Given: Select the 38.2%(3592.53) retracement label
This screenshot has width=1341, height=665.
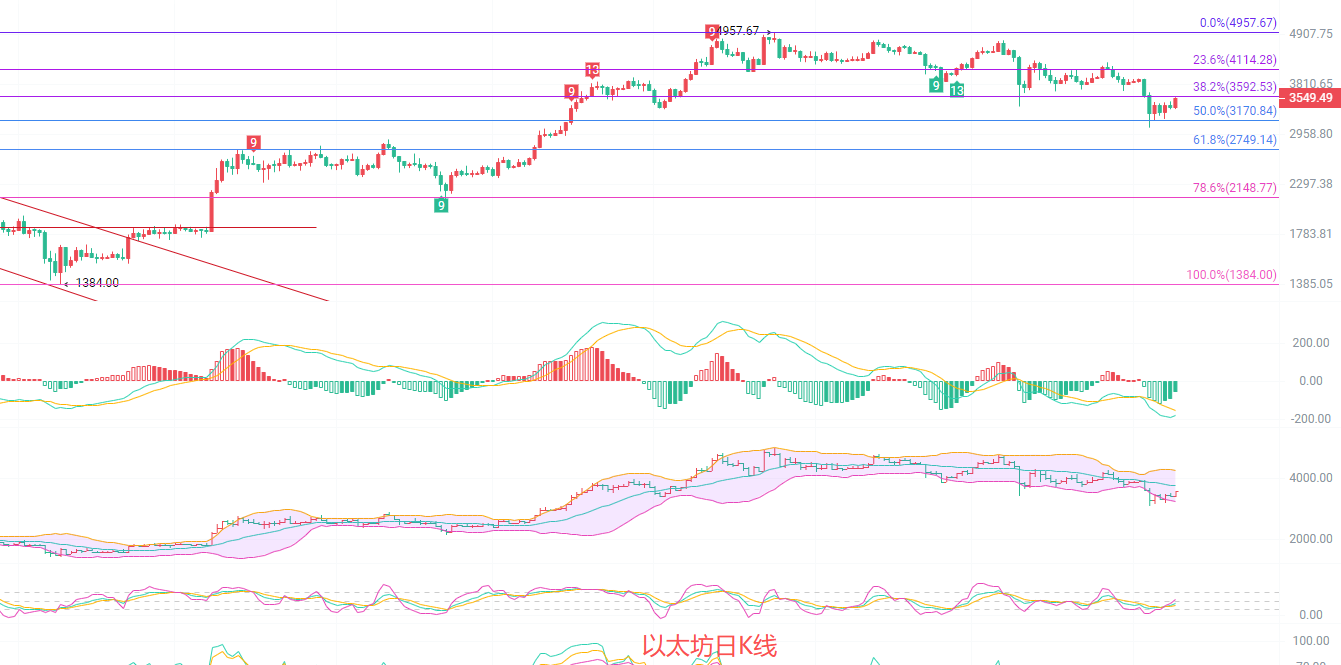Looking at the screenshot, I should (x=1234, y=87).
